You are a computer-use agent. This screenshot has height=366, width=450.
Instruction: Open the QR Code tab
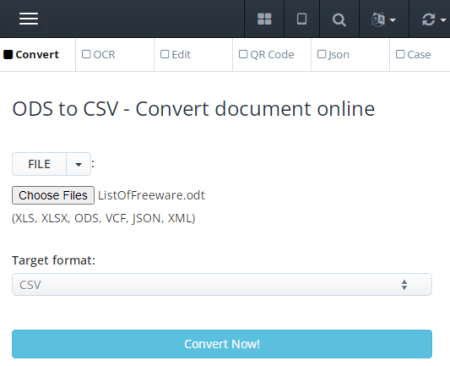[267, 55]
